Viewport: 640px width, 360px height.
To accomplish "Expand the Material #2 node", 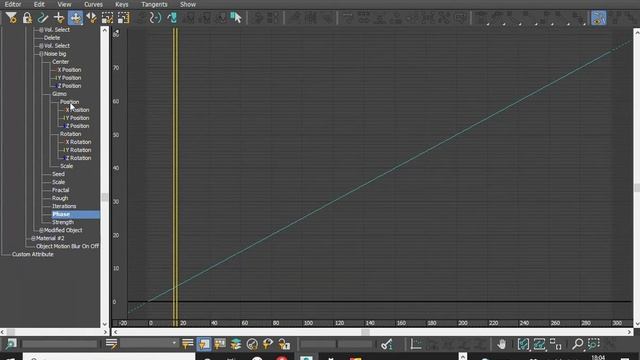I will [x=33, y=238].
